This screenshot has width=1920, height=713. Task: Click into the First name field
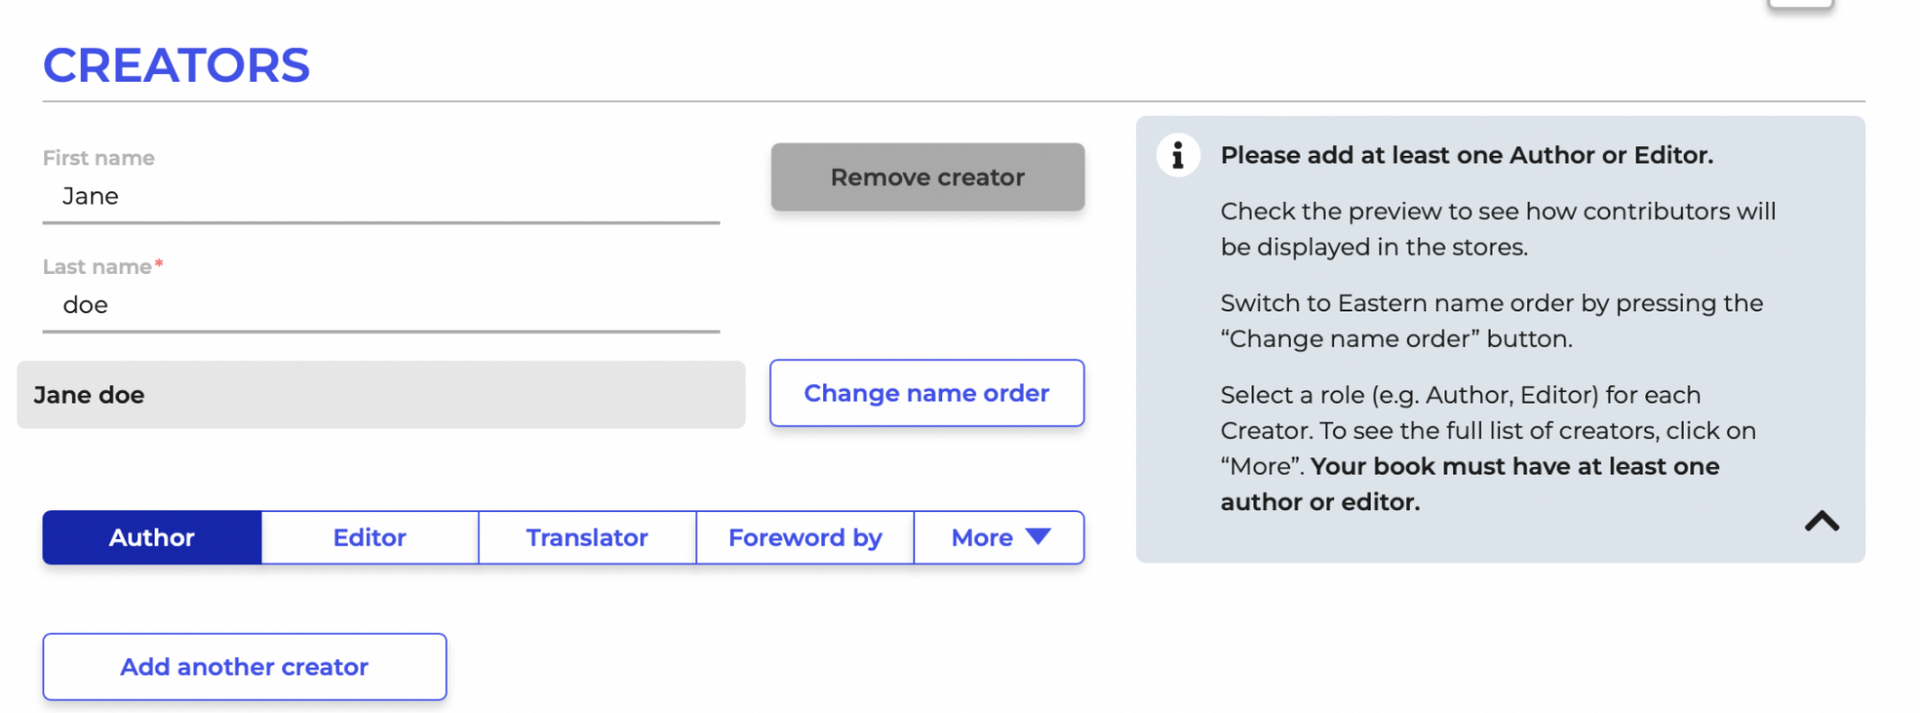pyautogui.click(x=380, y=196)
